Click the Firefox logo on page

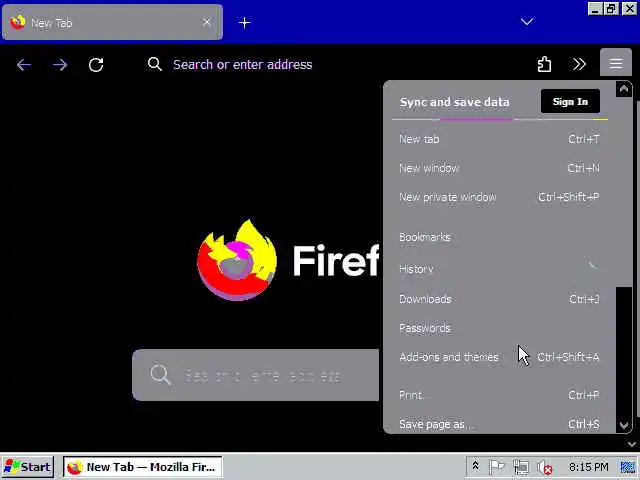tap(237, 260)
